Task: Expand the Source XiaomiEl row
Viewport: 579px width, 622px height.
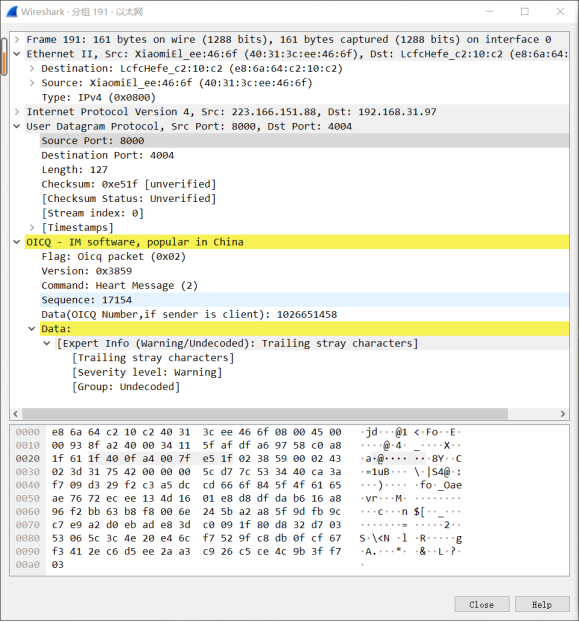Action: (32, 83)
